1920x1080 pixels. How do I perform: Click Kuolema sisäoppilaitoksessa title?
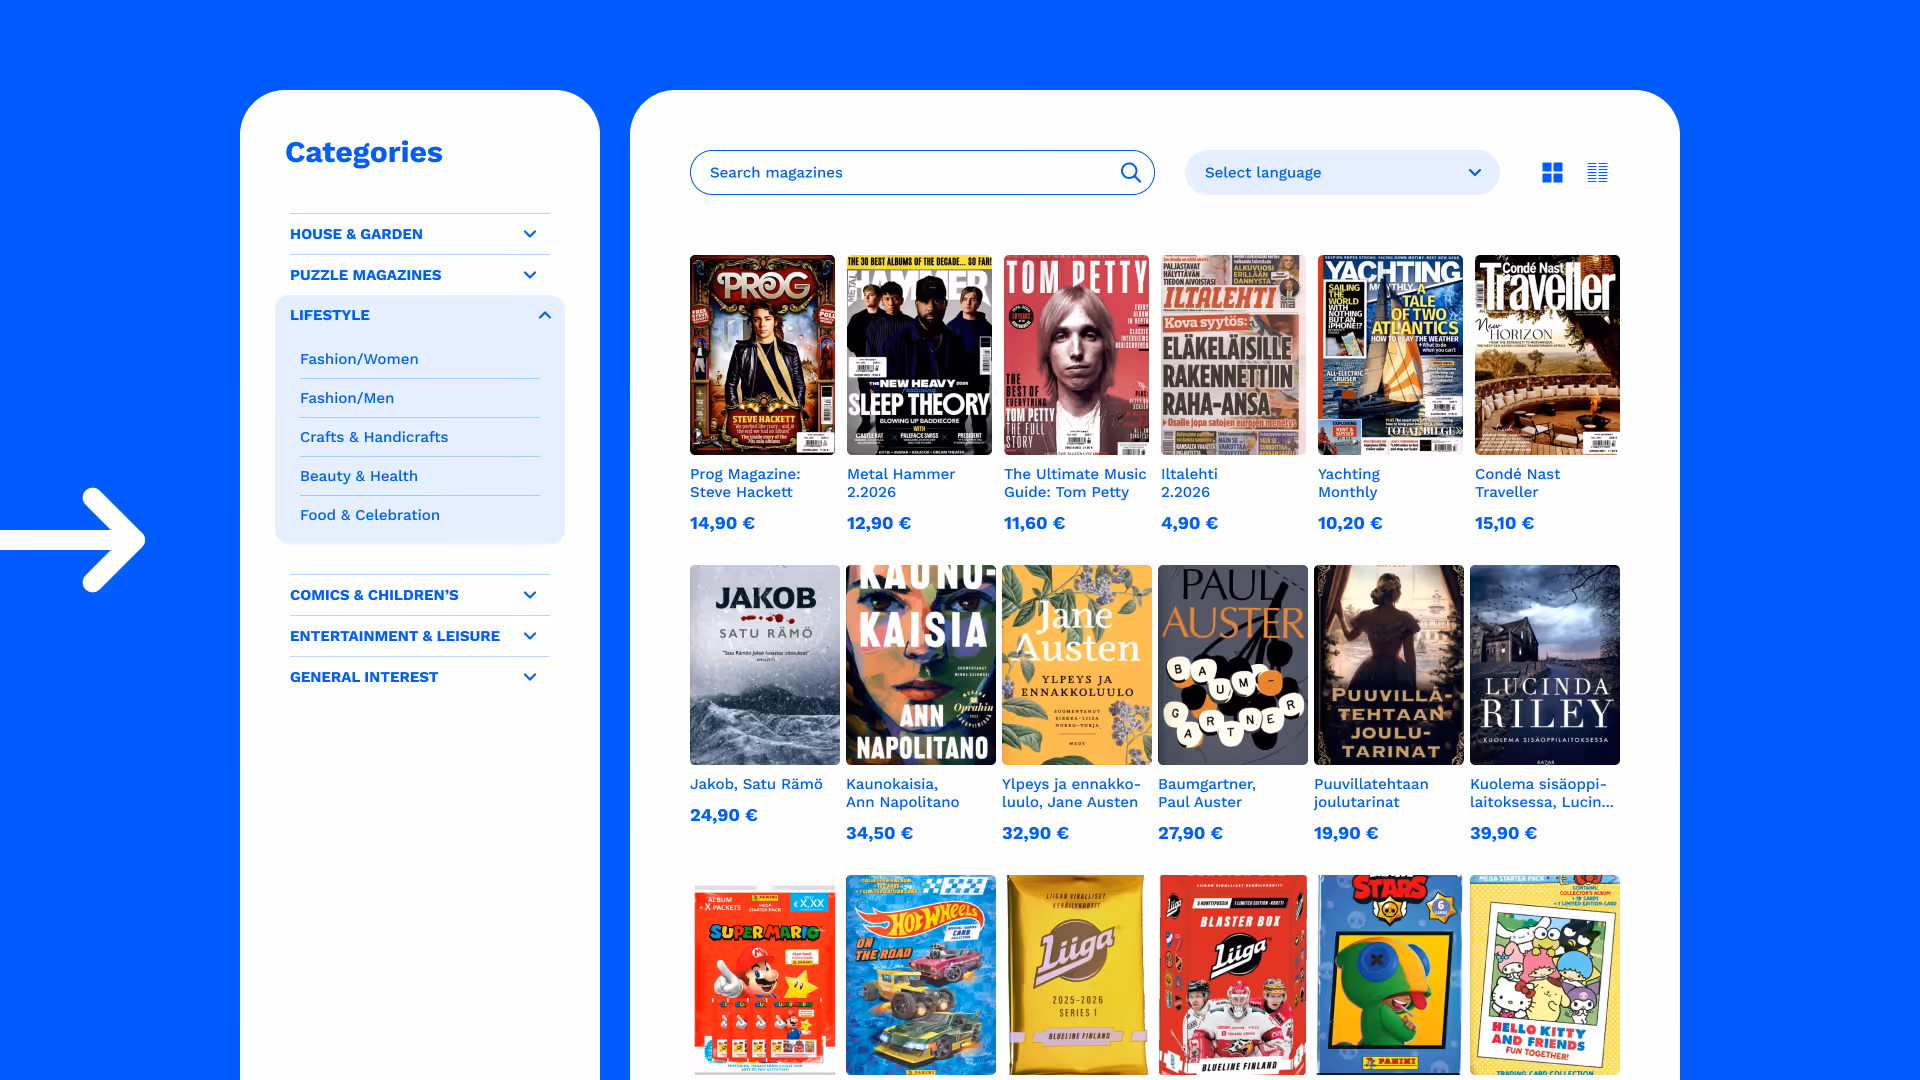tap(1541, 793)
